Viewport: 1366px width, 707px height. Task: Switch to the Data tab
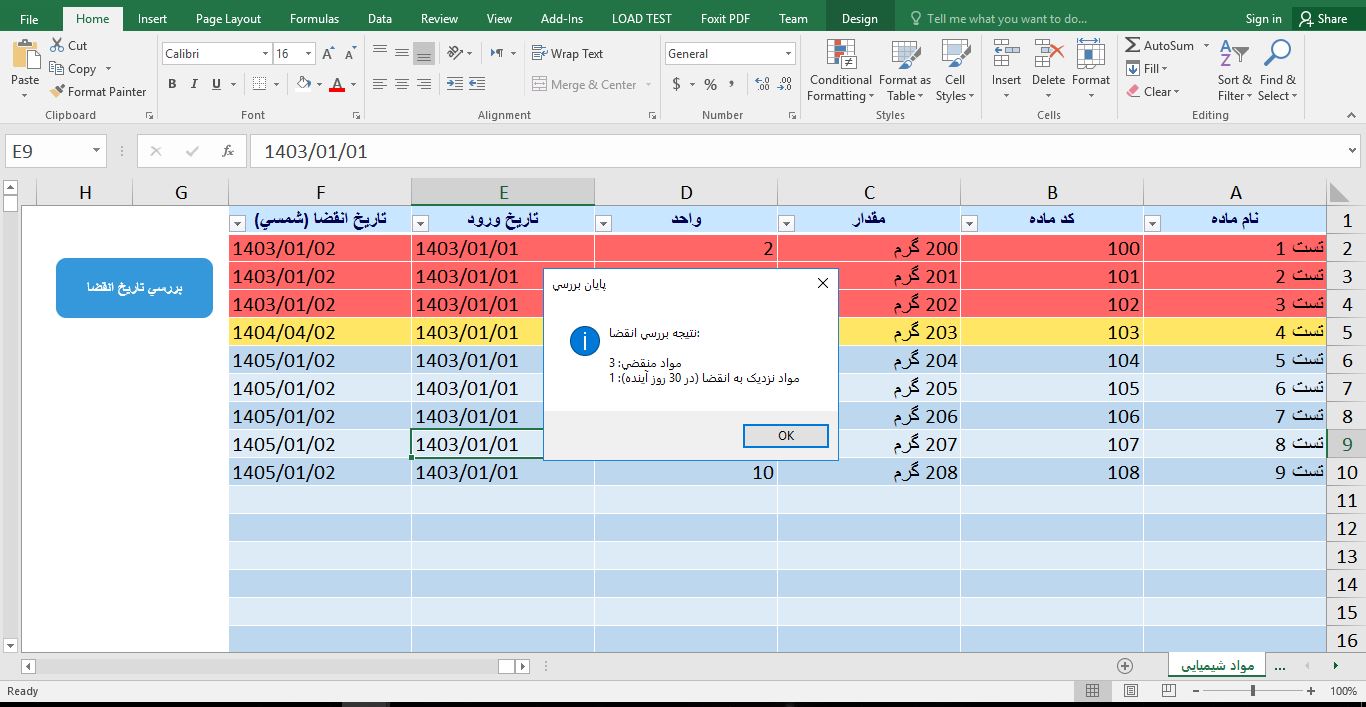pos(379,18)
